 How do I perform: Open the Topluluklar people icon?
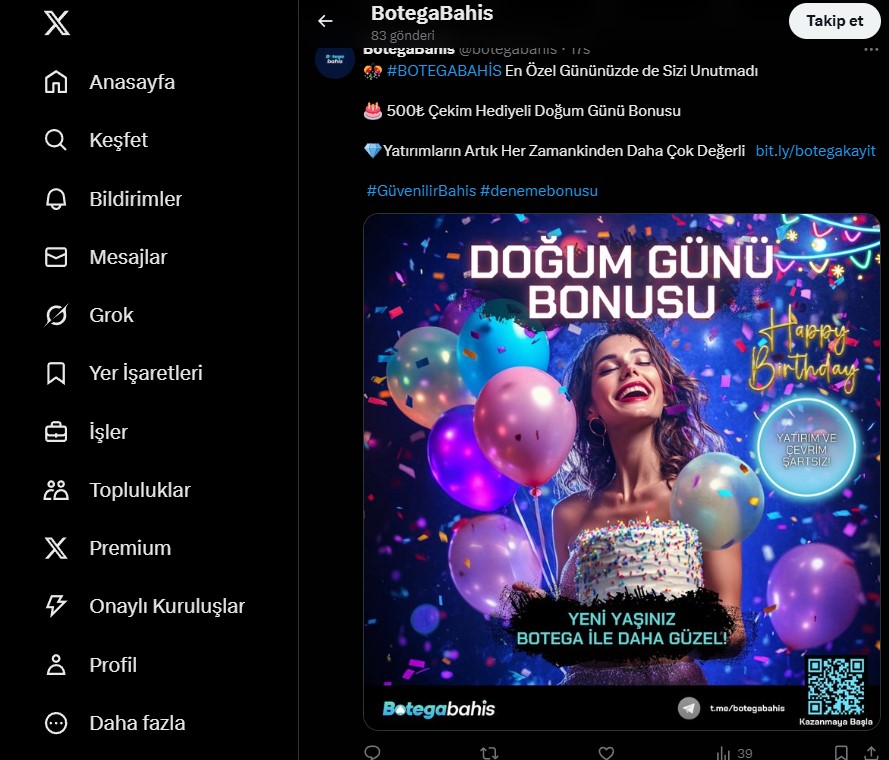coord(56,490)
